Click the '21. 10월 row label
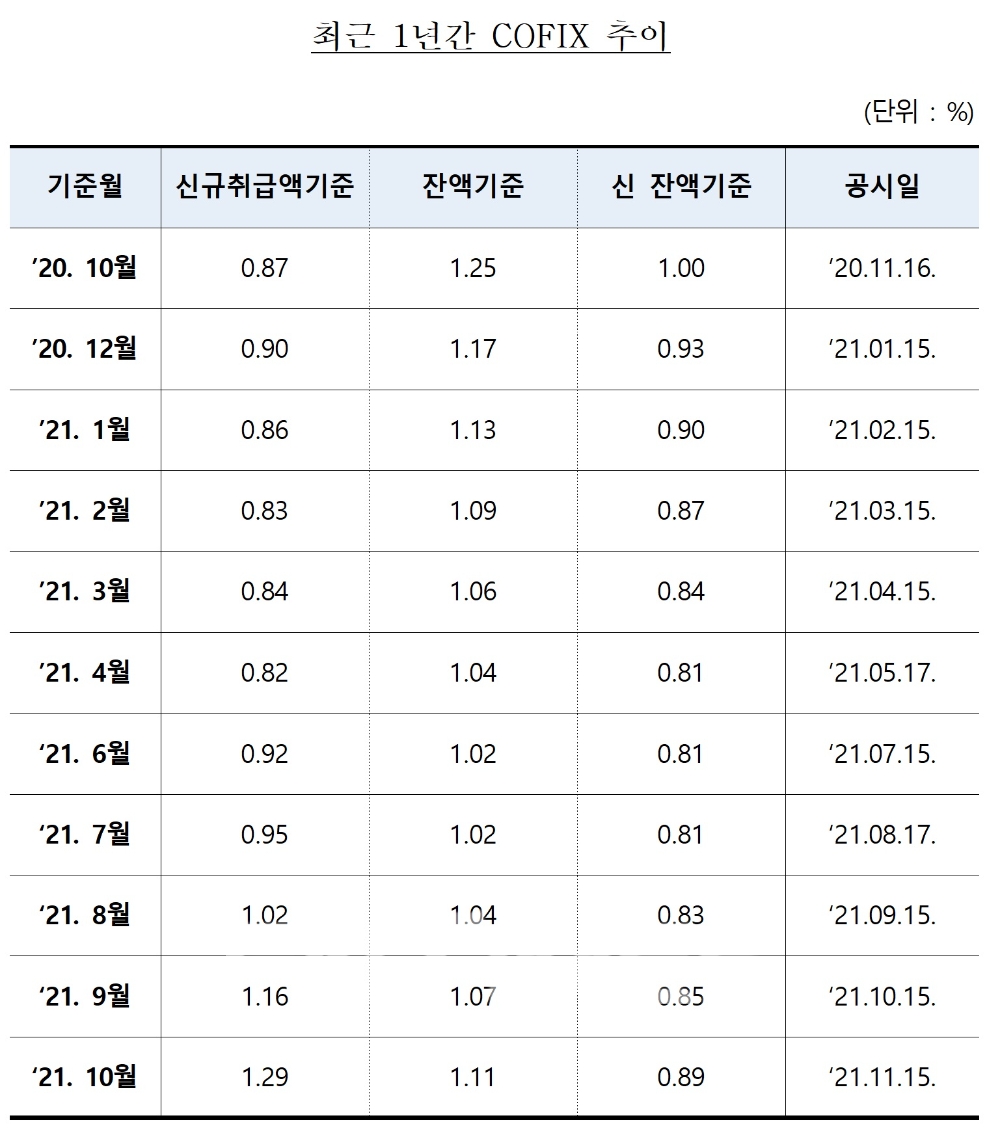The height and width of the screenshot is (1135, 1000). 85,1077
